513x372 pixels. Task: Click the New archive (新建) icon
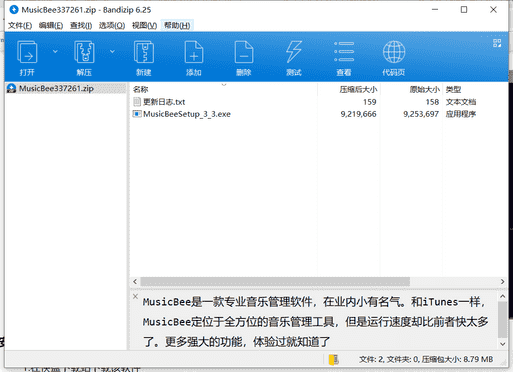pyautogui.click(x=144, y=52)
